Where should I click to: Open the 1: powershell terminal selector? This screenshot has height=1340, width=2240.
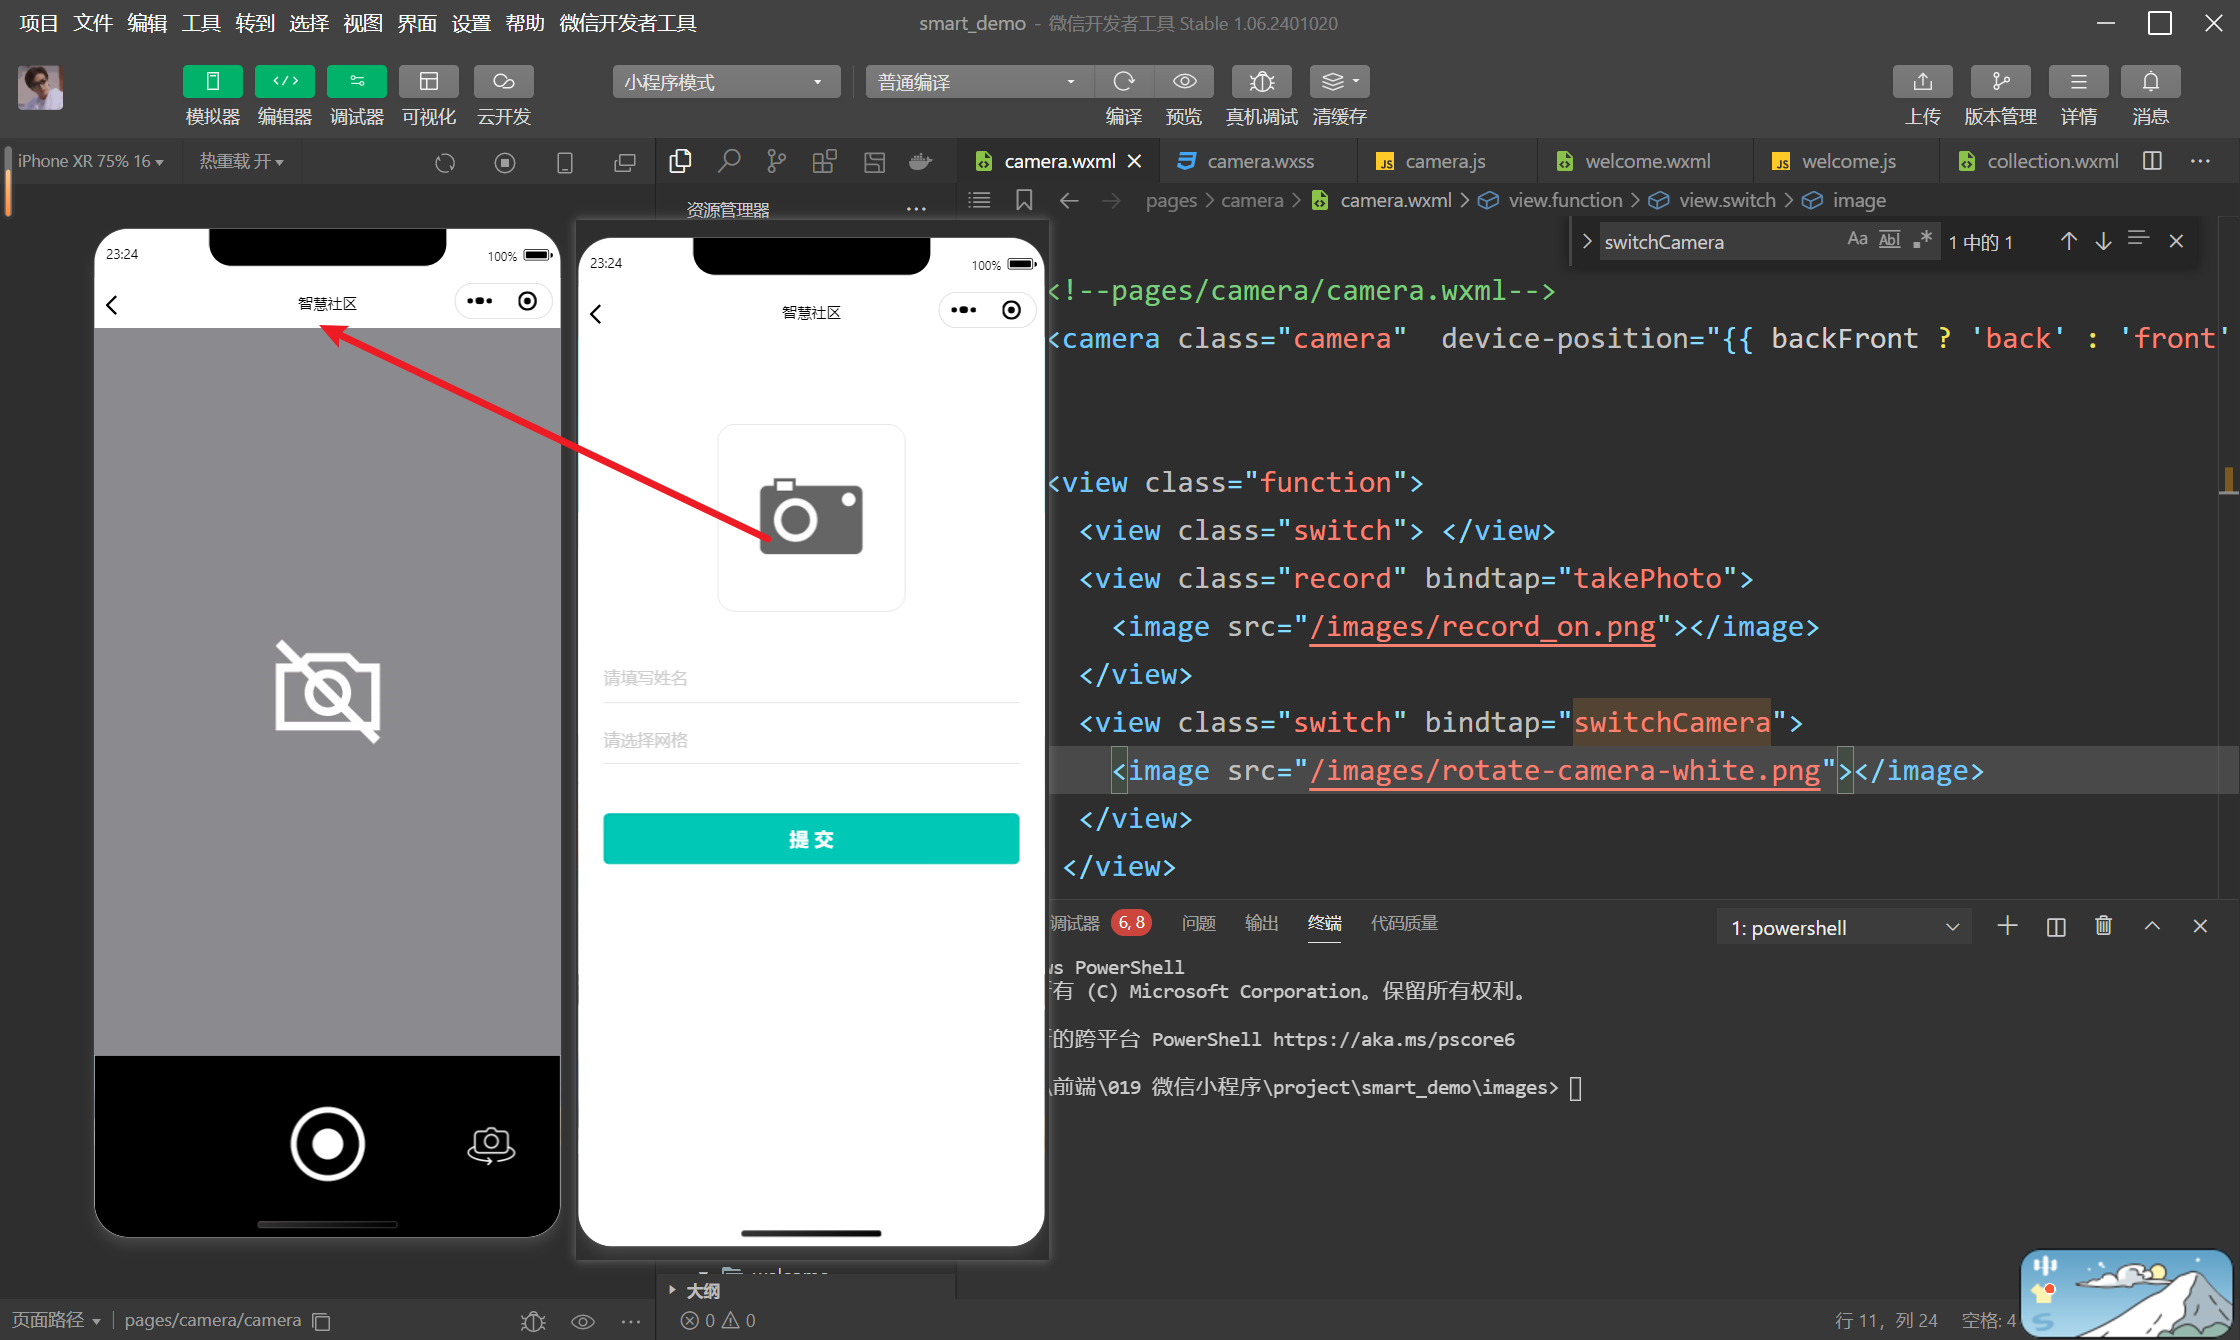1843,928
